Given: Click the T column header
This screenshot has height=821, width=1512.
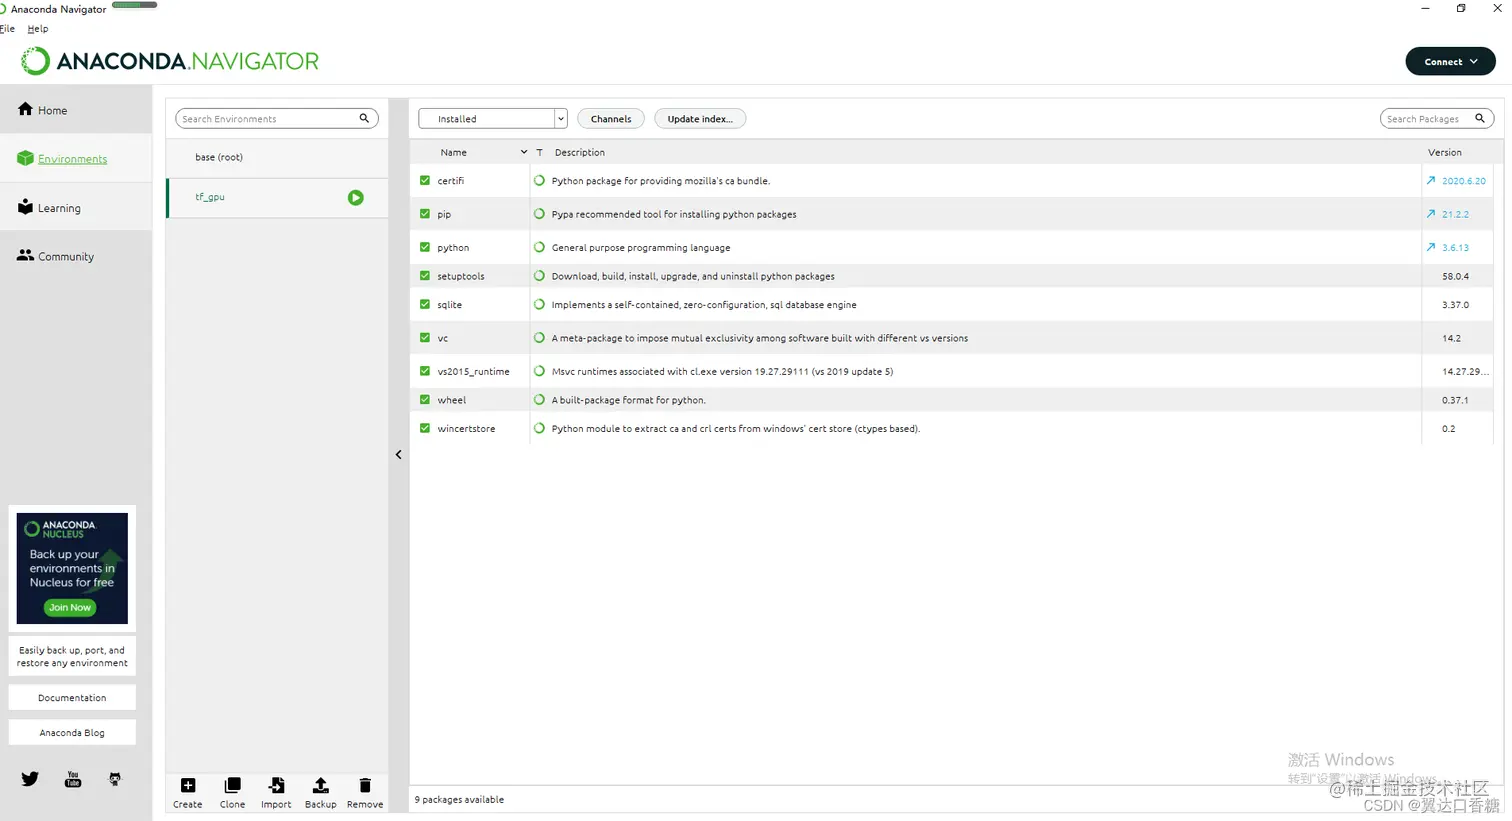Looking at the screenshot, I should [539, 152].
